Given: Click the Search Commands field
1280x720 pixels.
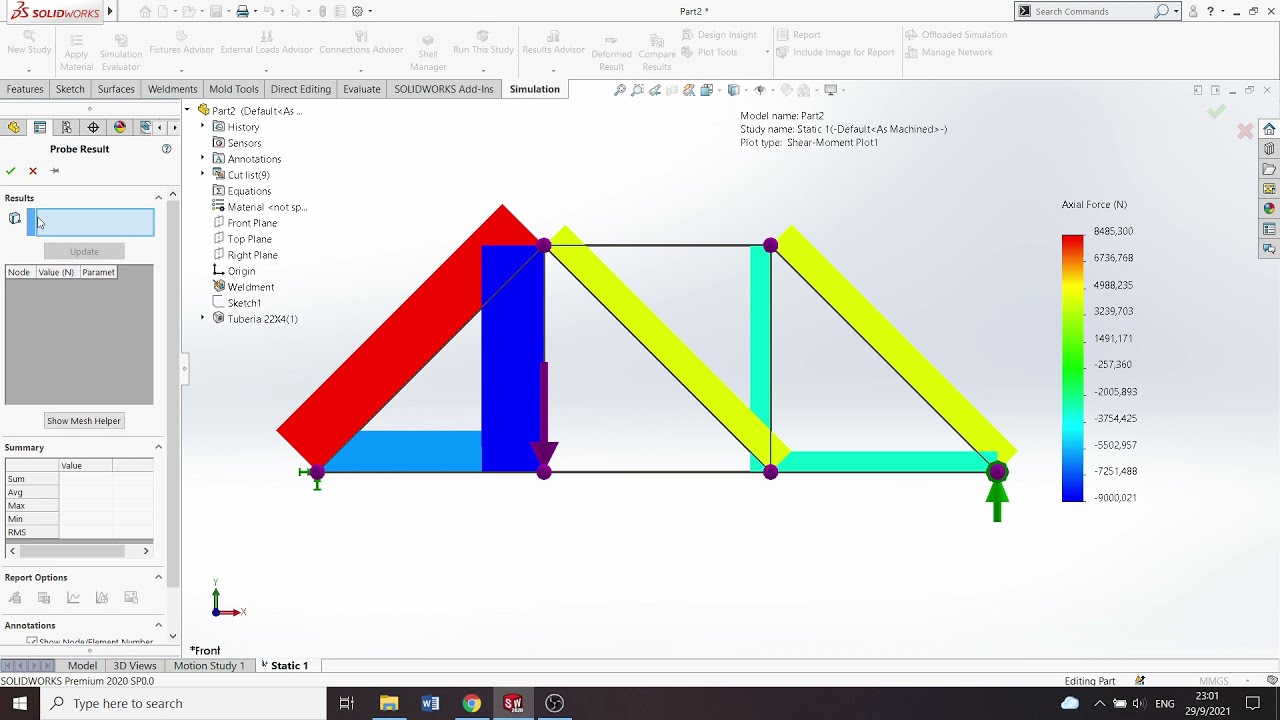Looking at the screenshot, I should click(x=1094, y=11).
